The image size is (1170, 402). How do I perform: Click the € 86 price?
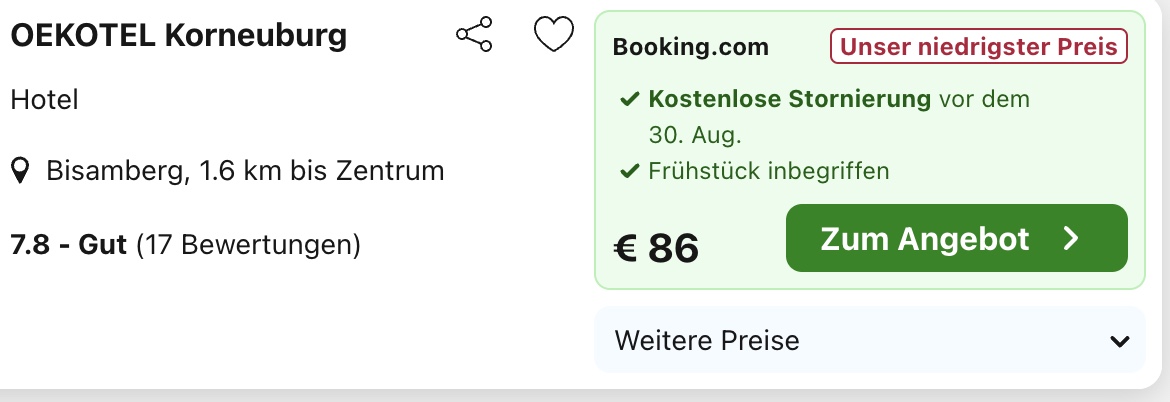(656, 248)
